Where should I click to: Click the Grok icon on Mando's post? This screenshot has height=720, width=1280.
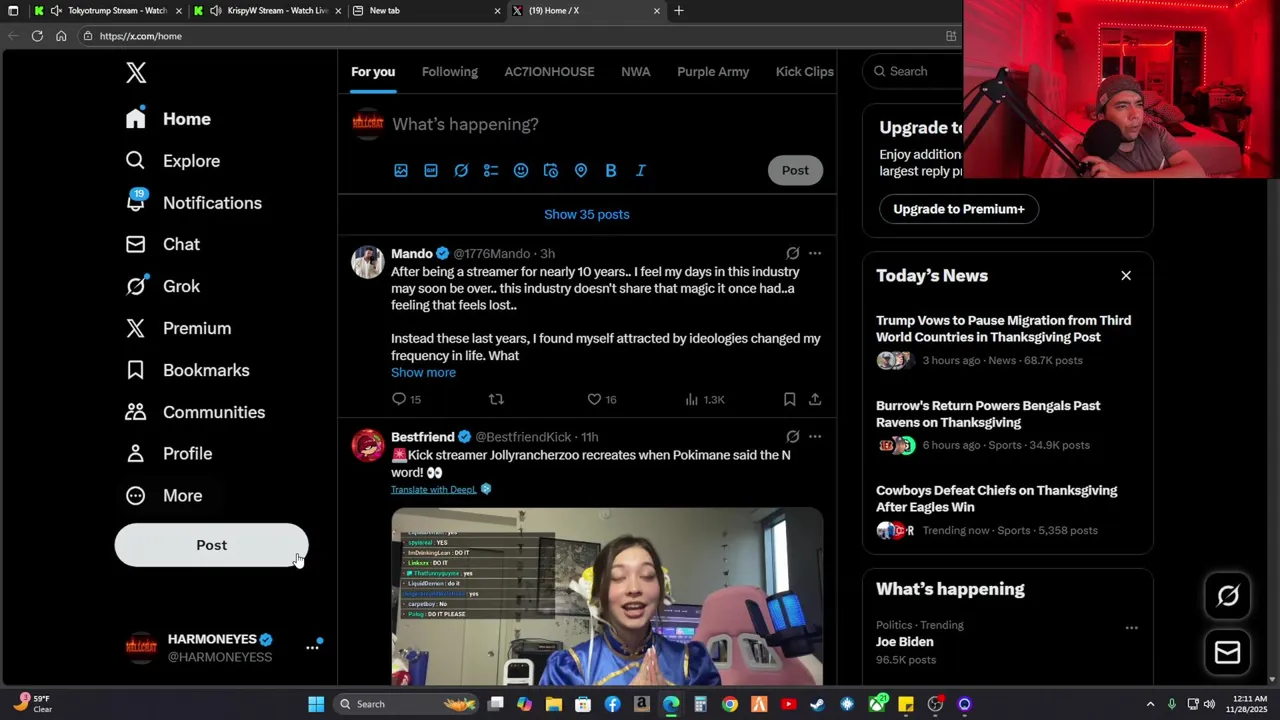click(792, 253)
